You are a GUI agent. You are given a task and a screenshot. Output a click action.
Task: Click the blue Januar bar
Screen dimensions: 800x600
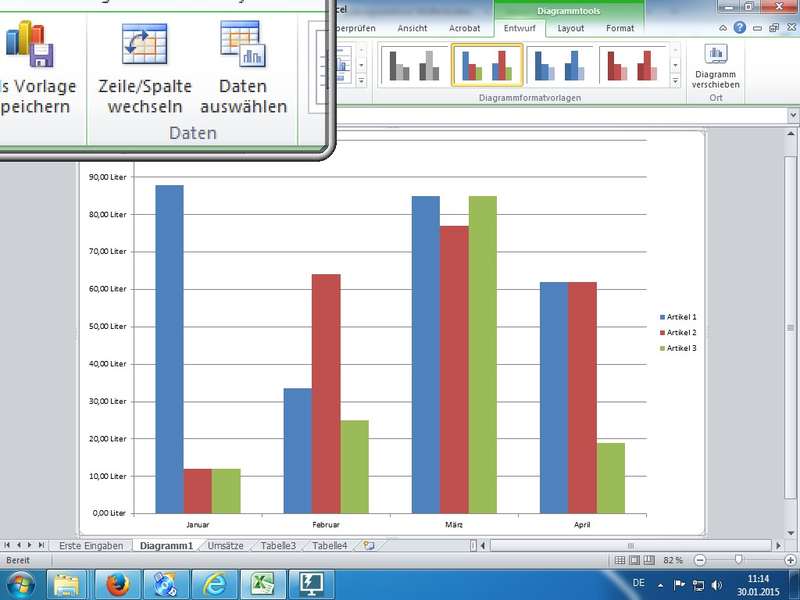169,349
